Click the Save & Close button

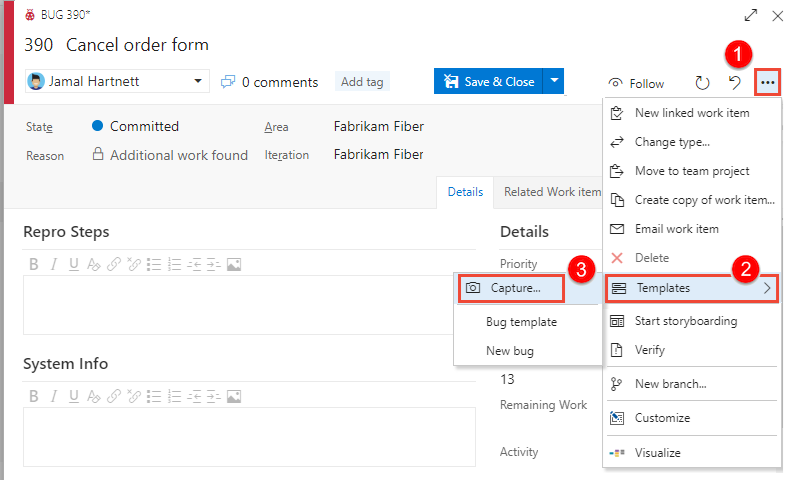point(488,81)
